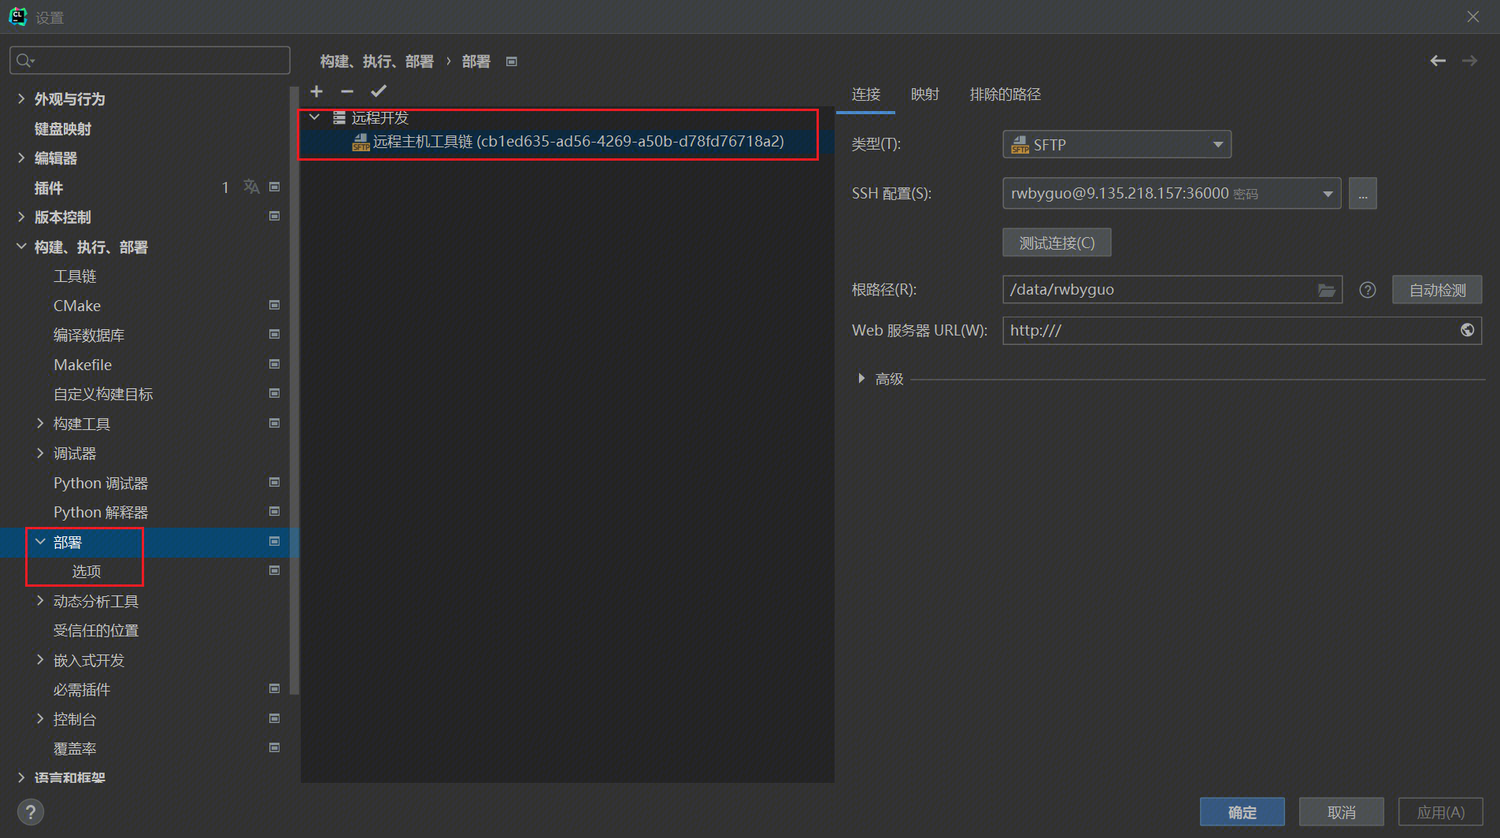Click the 测试连接 button

1056,243
